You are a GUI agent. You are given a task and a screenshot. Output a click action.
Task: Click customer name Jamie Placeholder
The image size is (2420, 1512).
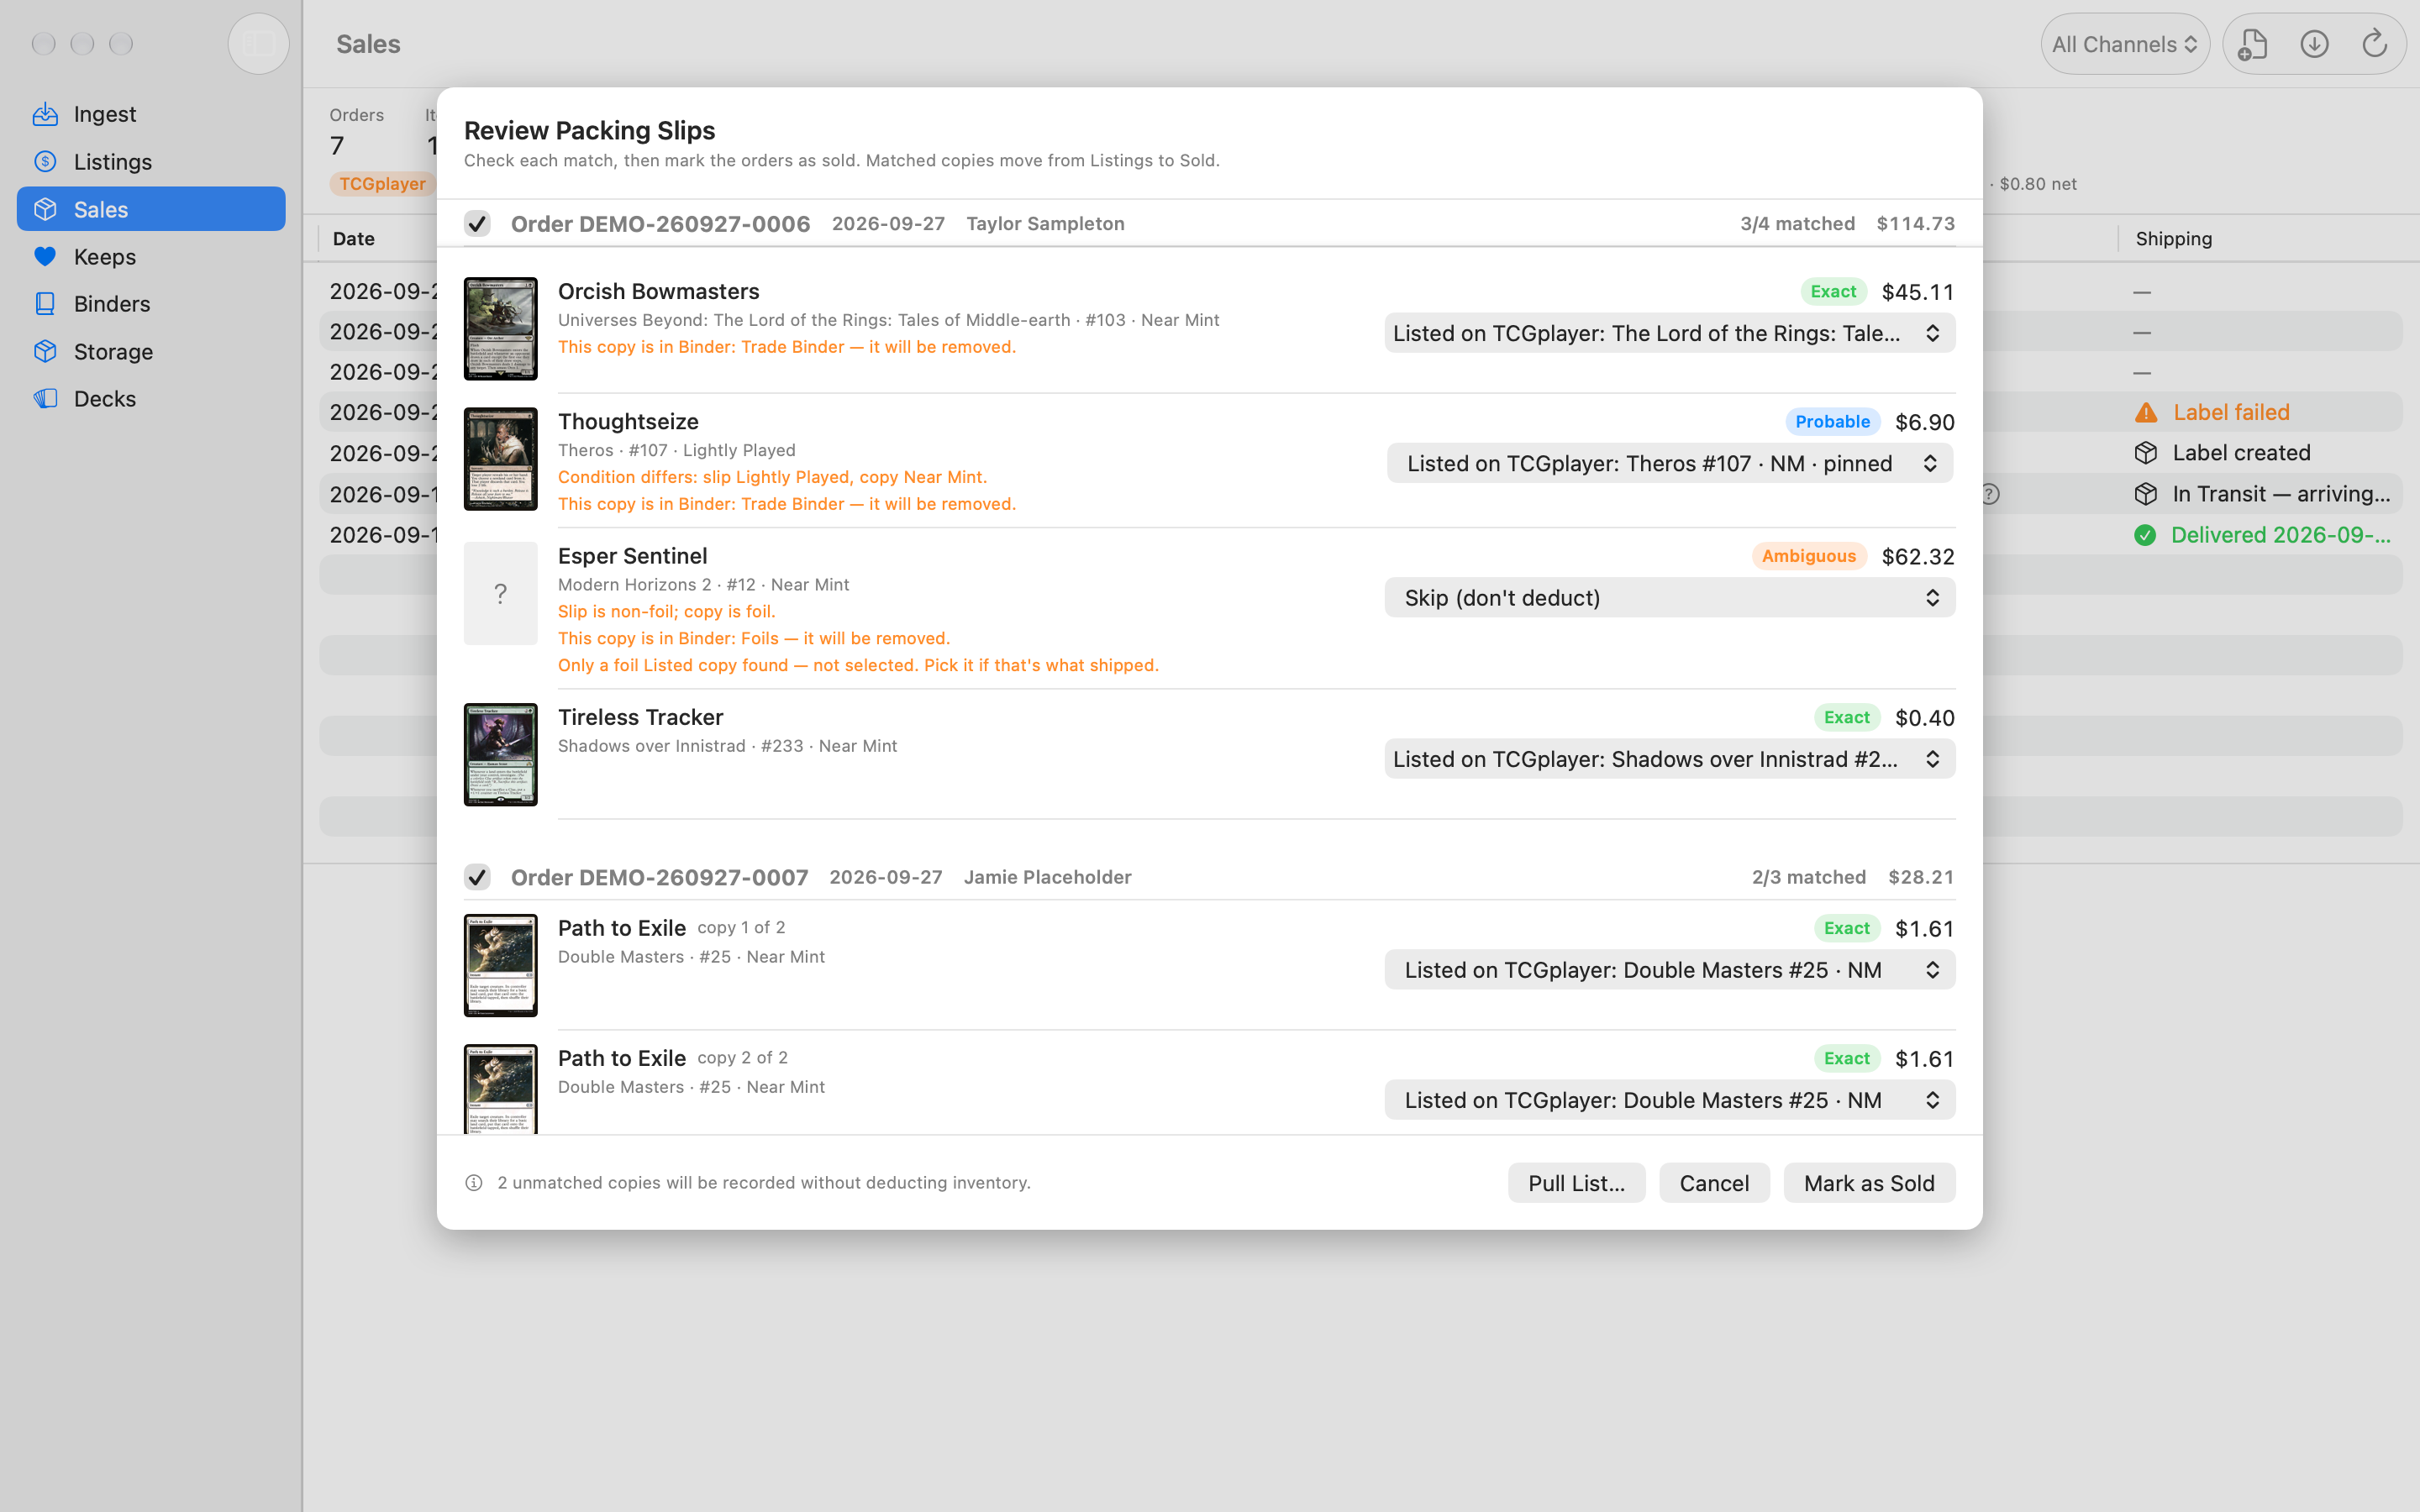pyautogui.click(x=1047, y=877)
